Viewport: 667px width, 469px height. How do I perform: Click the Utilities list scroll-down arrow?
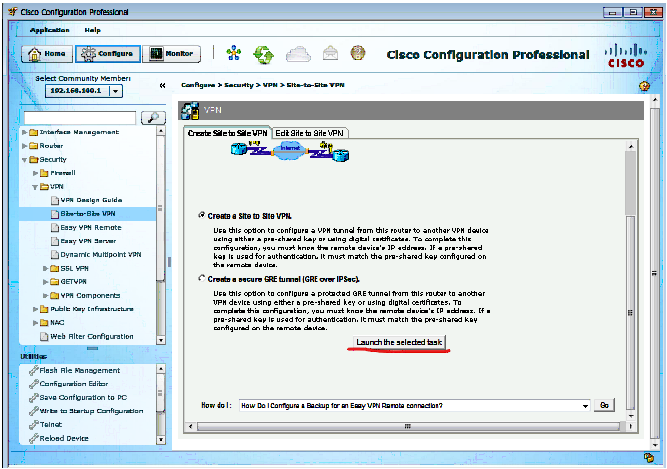click(161, 440)
